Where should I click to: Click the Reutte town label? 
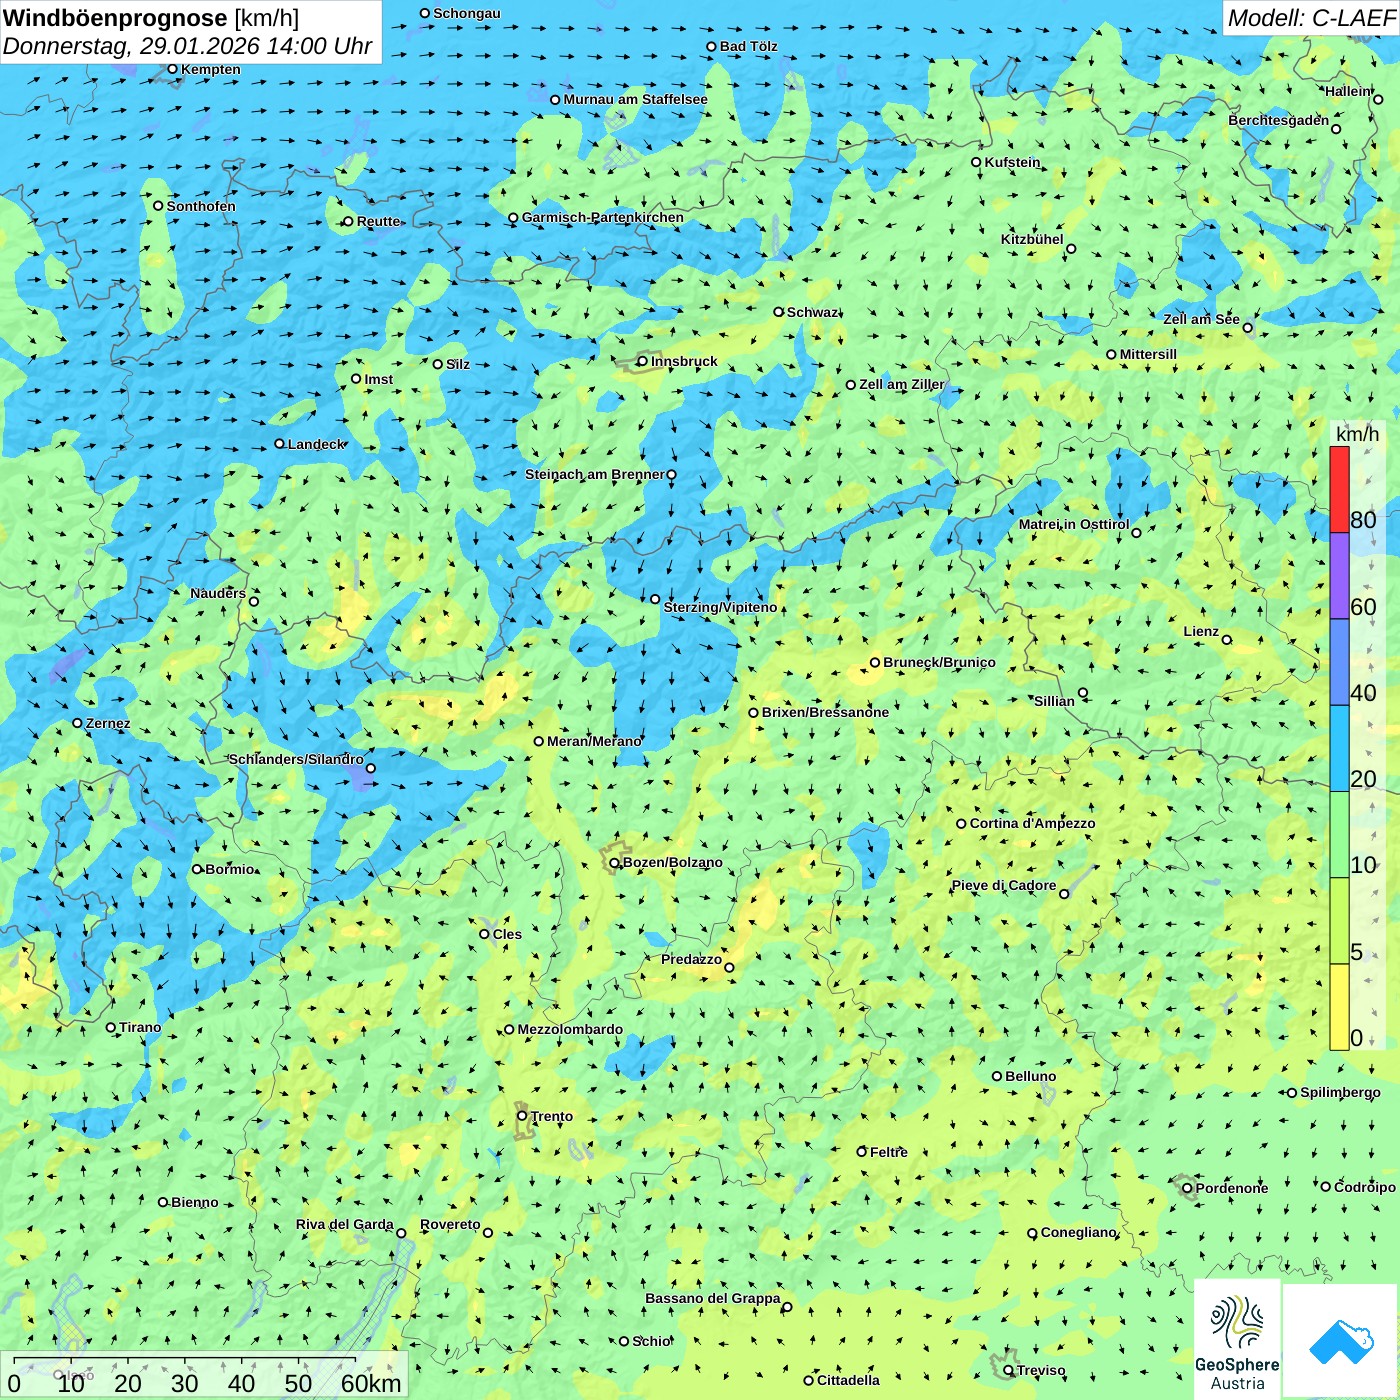tap(378, 221)
